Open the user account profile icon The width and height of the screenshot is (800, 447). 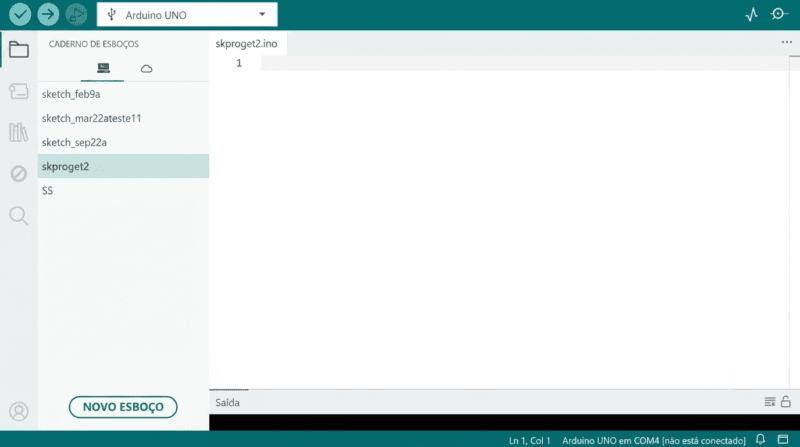point(19,411)
